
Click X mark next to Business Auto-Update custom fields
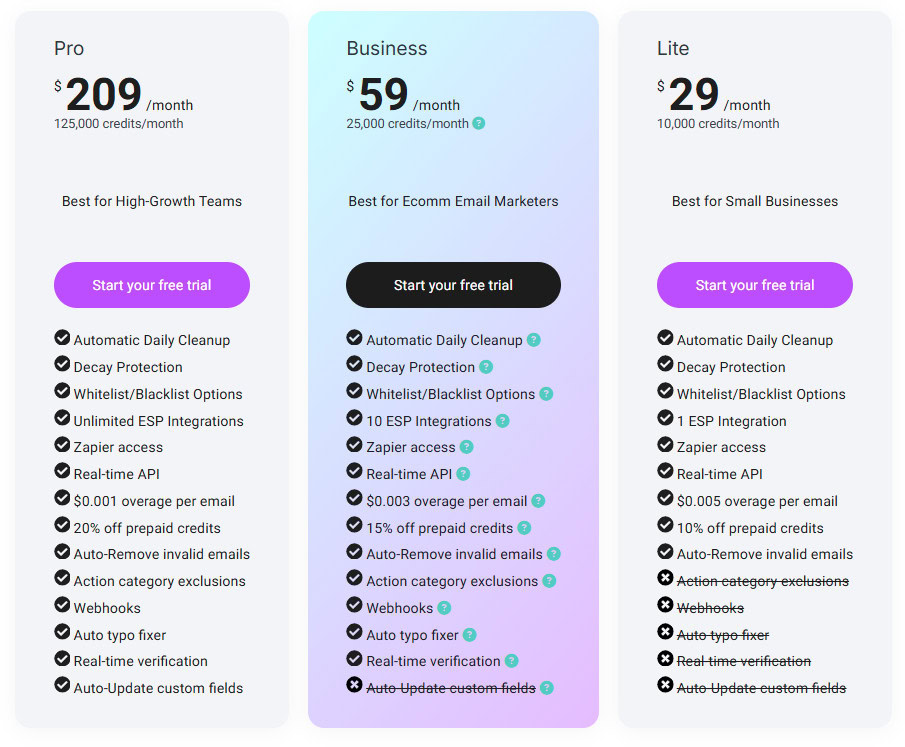point(354,685)
